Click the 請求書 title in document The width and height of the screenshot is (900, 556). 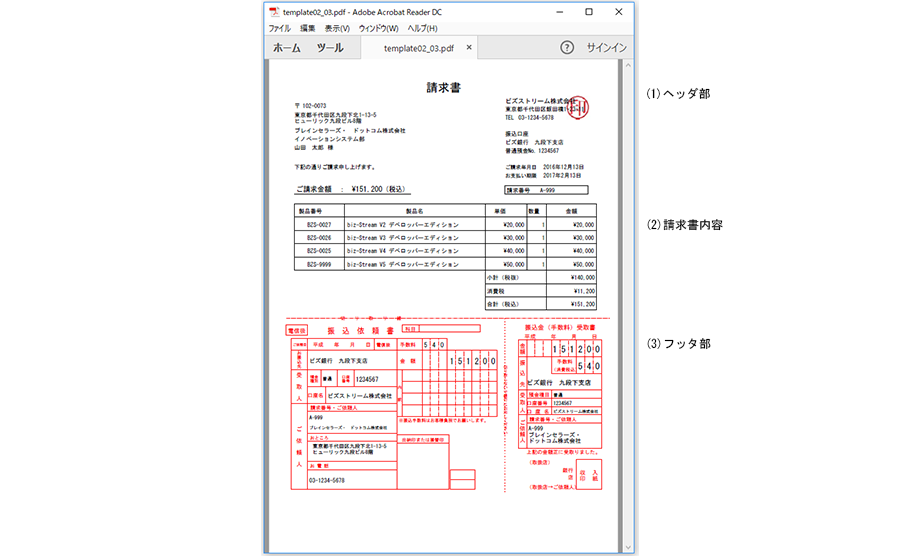443,87
